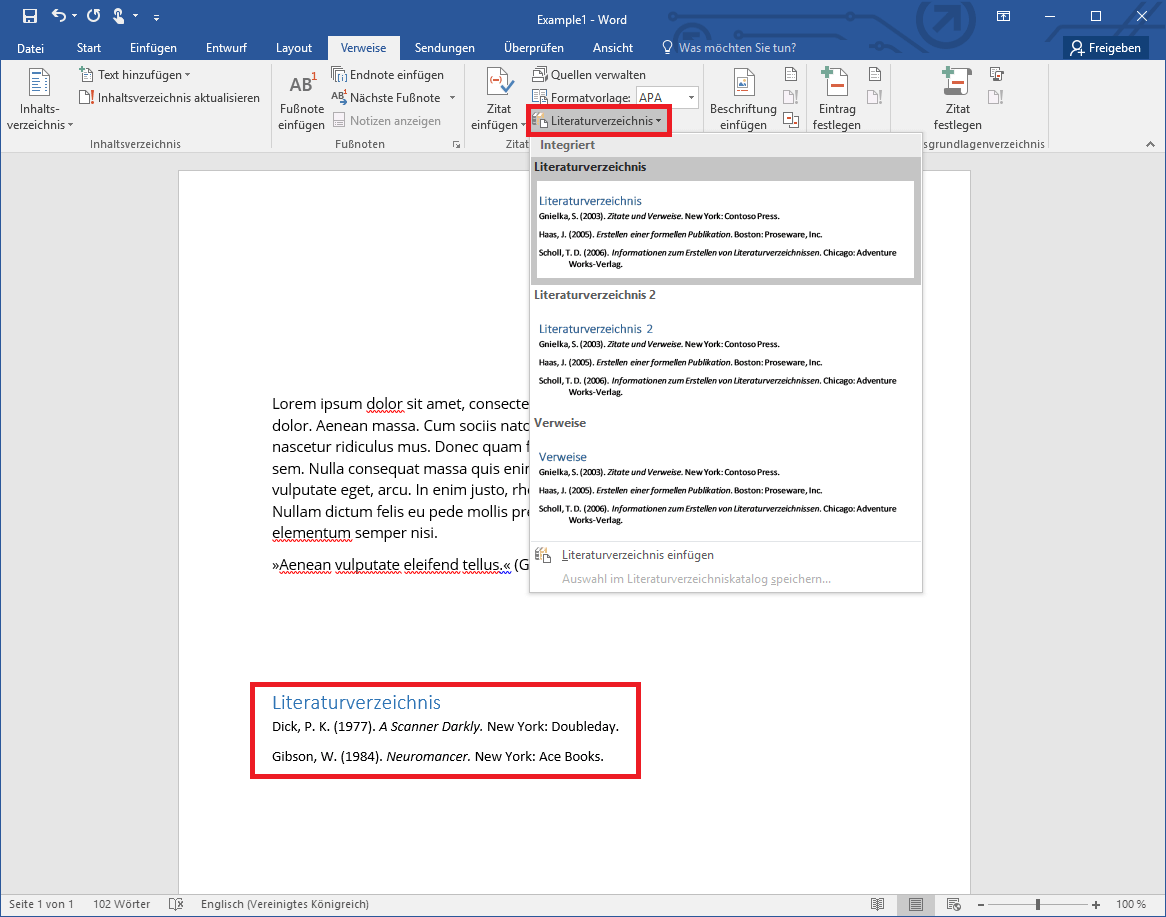Toggle the Literaturverzeichnis dropdown button

[598, 121]
